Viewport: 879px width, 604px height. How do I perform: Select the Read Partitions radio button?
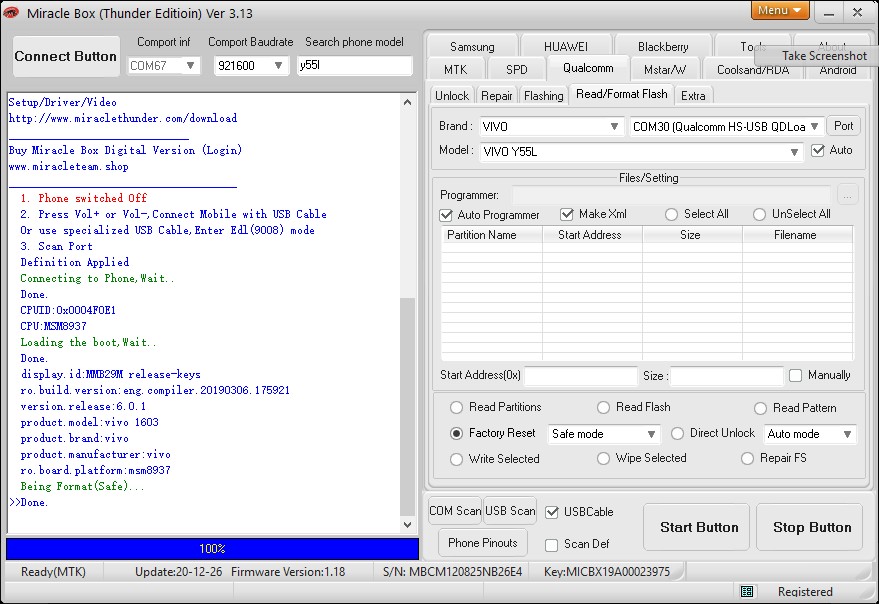pos(456,407)
